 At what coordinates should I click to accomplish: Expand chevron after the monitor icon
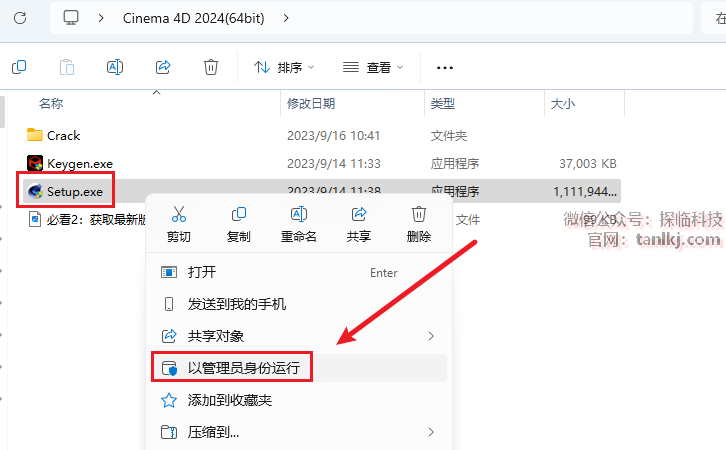click(x=101, y=18)
